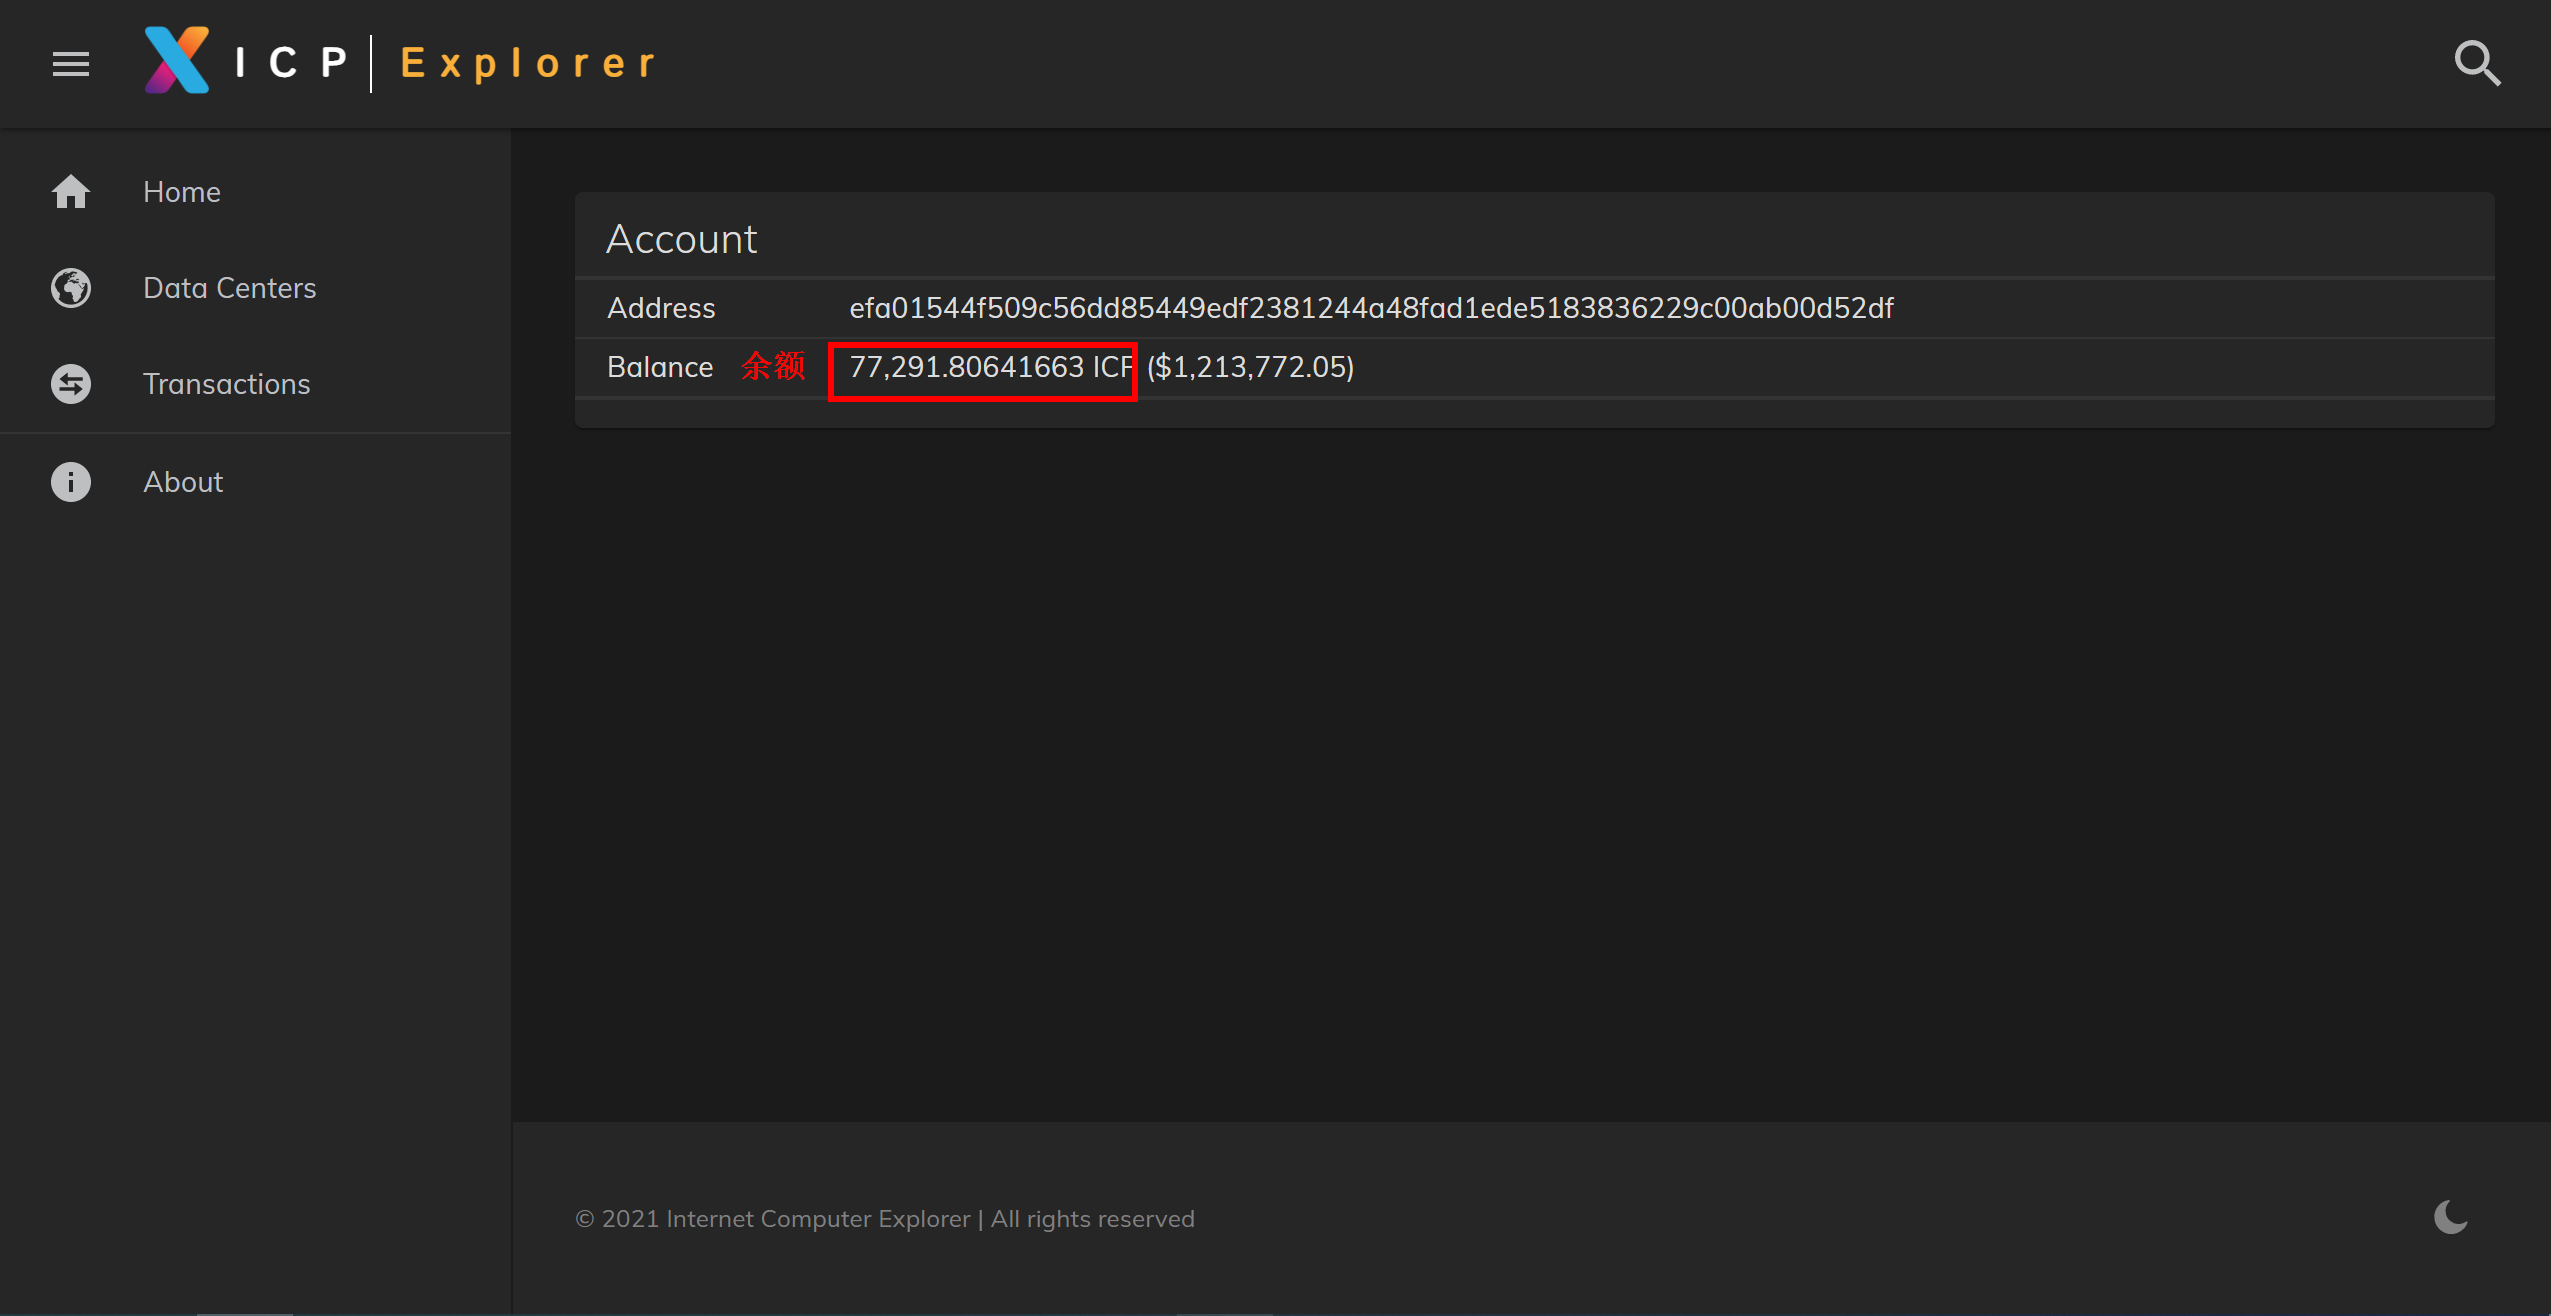Click the colorful X logo icon
Screen dimensions: 2551x1316
click(x=177, y=61)
